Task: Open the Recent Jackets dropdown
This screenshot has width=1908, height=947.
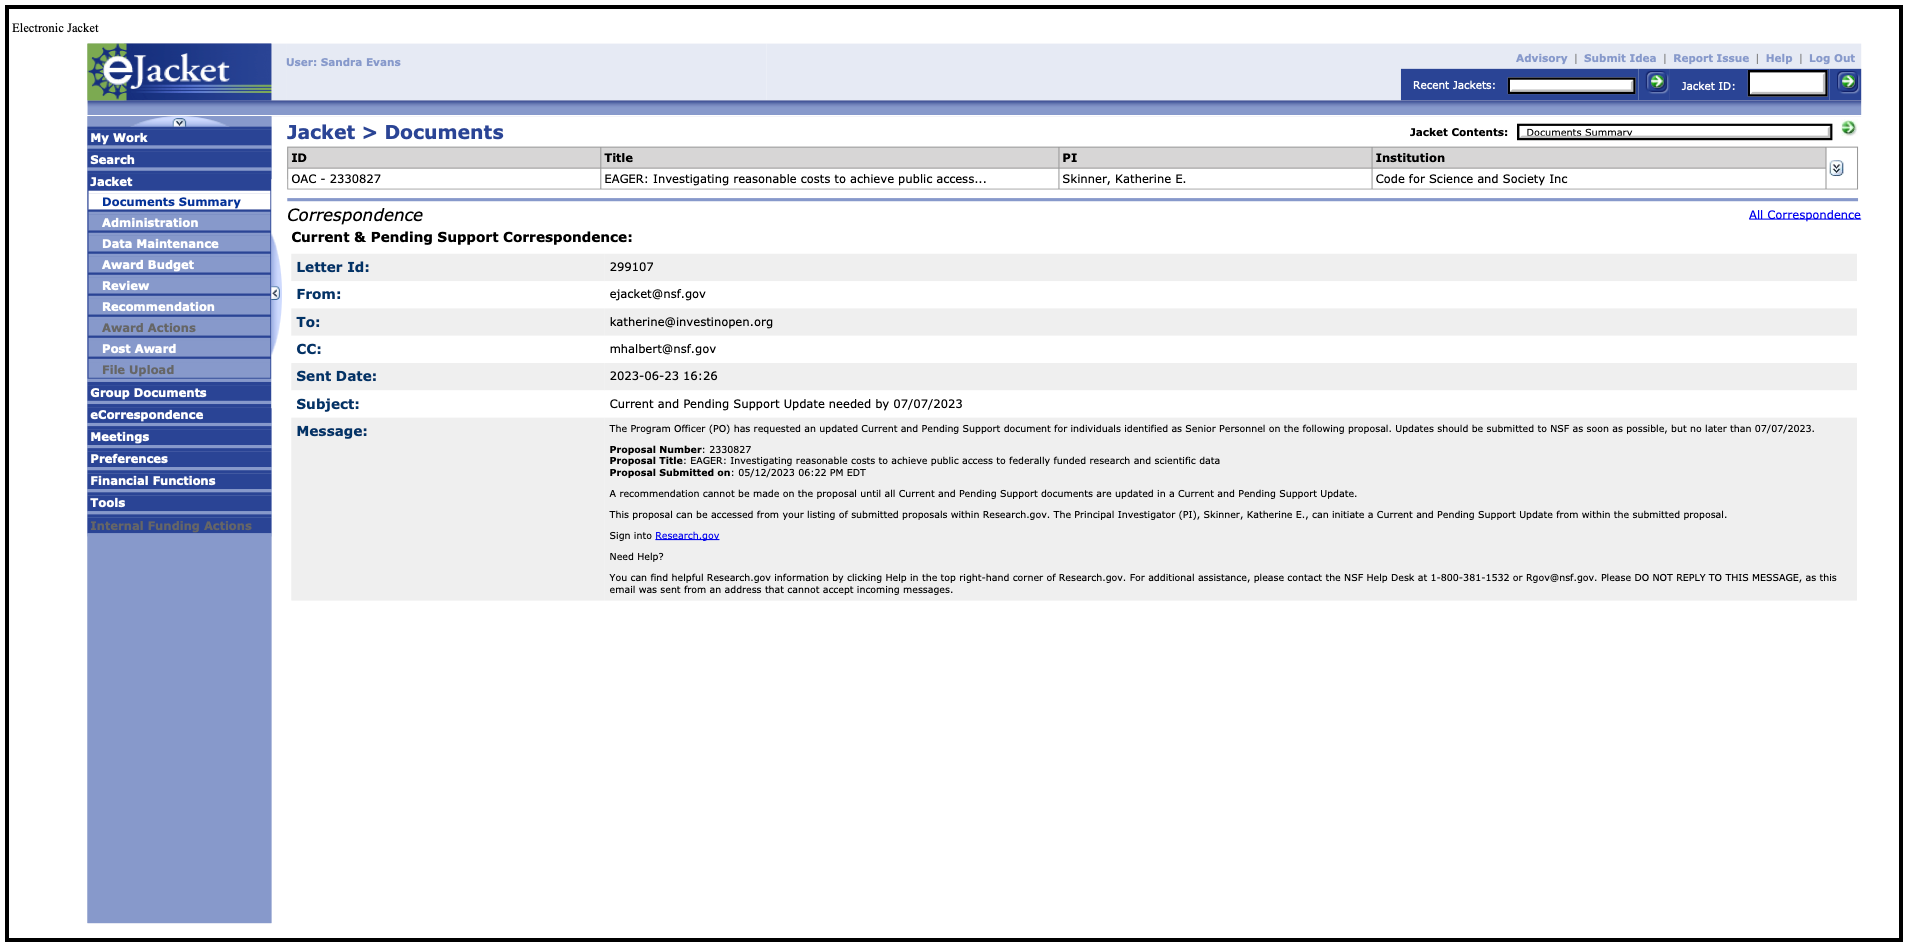Action: pyautogui.click(x=1571, y=86)
